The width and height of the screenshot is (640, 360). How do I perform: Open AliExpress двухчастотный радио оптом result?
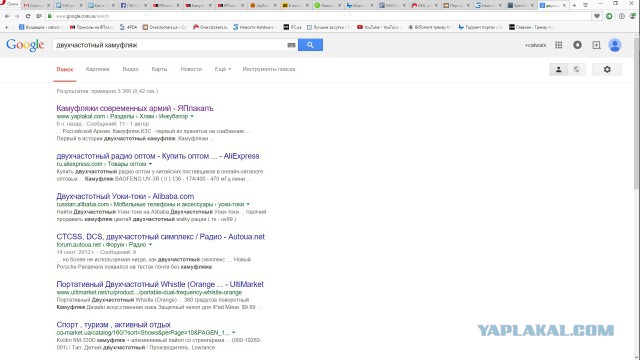158,156
